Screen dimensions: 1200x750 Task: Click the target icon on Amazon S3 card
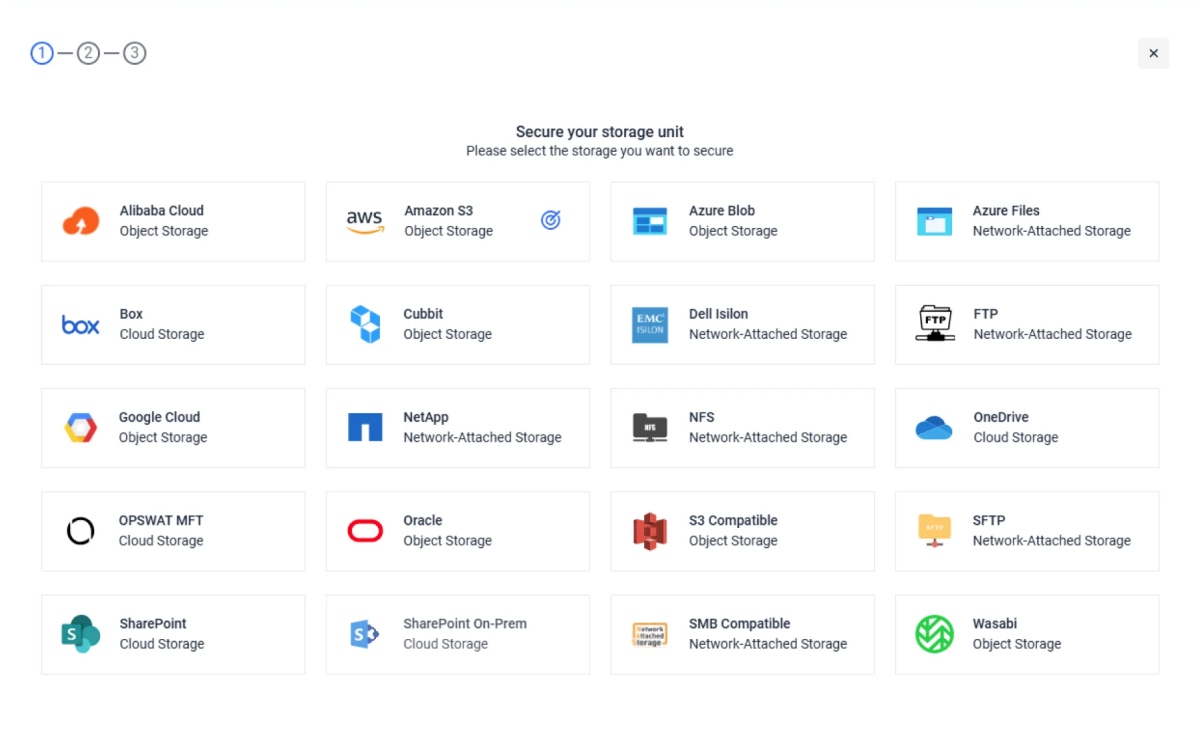coord(551,220)
